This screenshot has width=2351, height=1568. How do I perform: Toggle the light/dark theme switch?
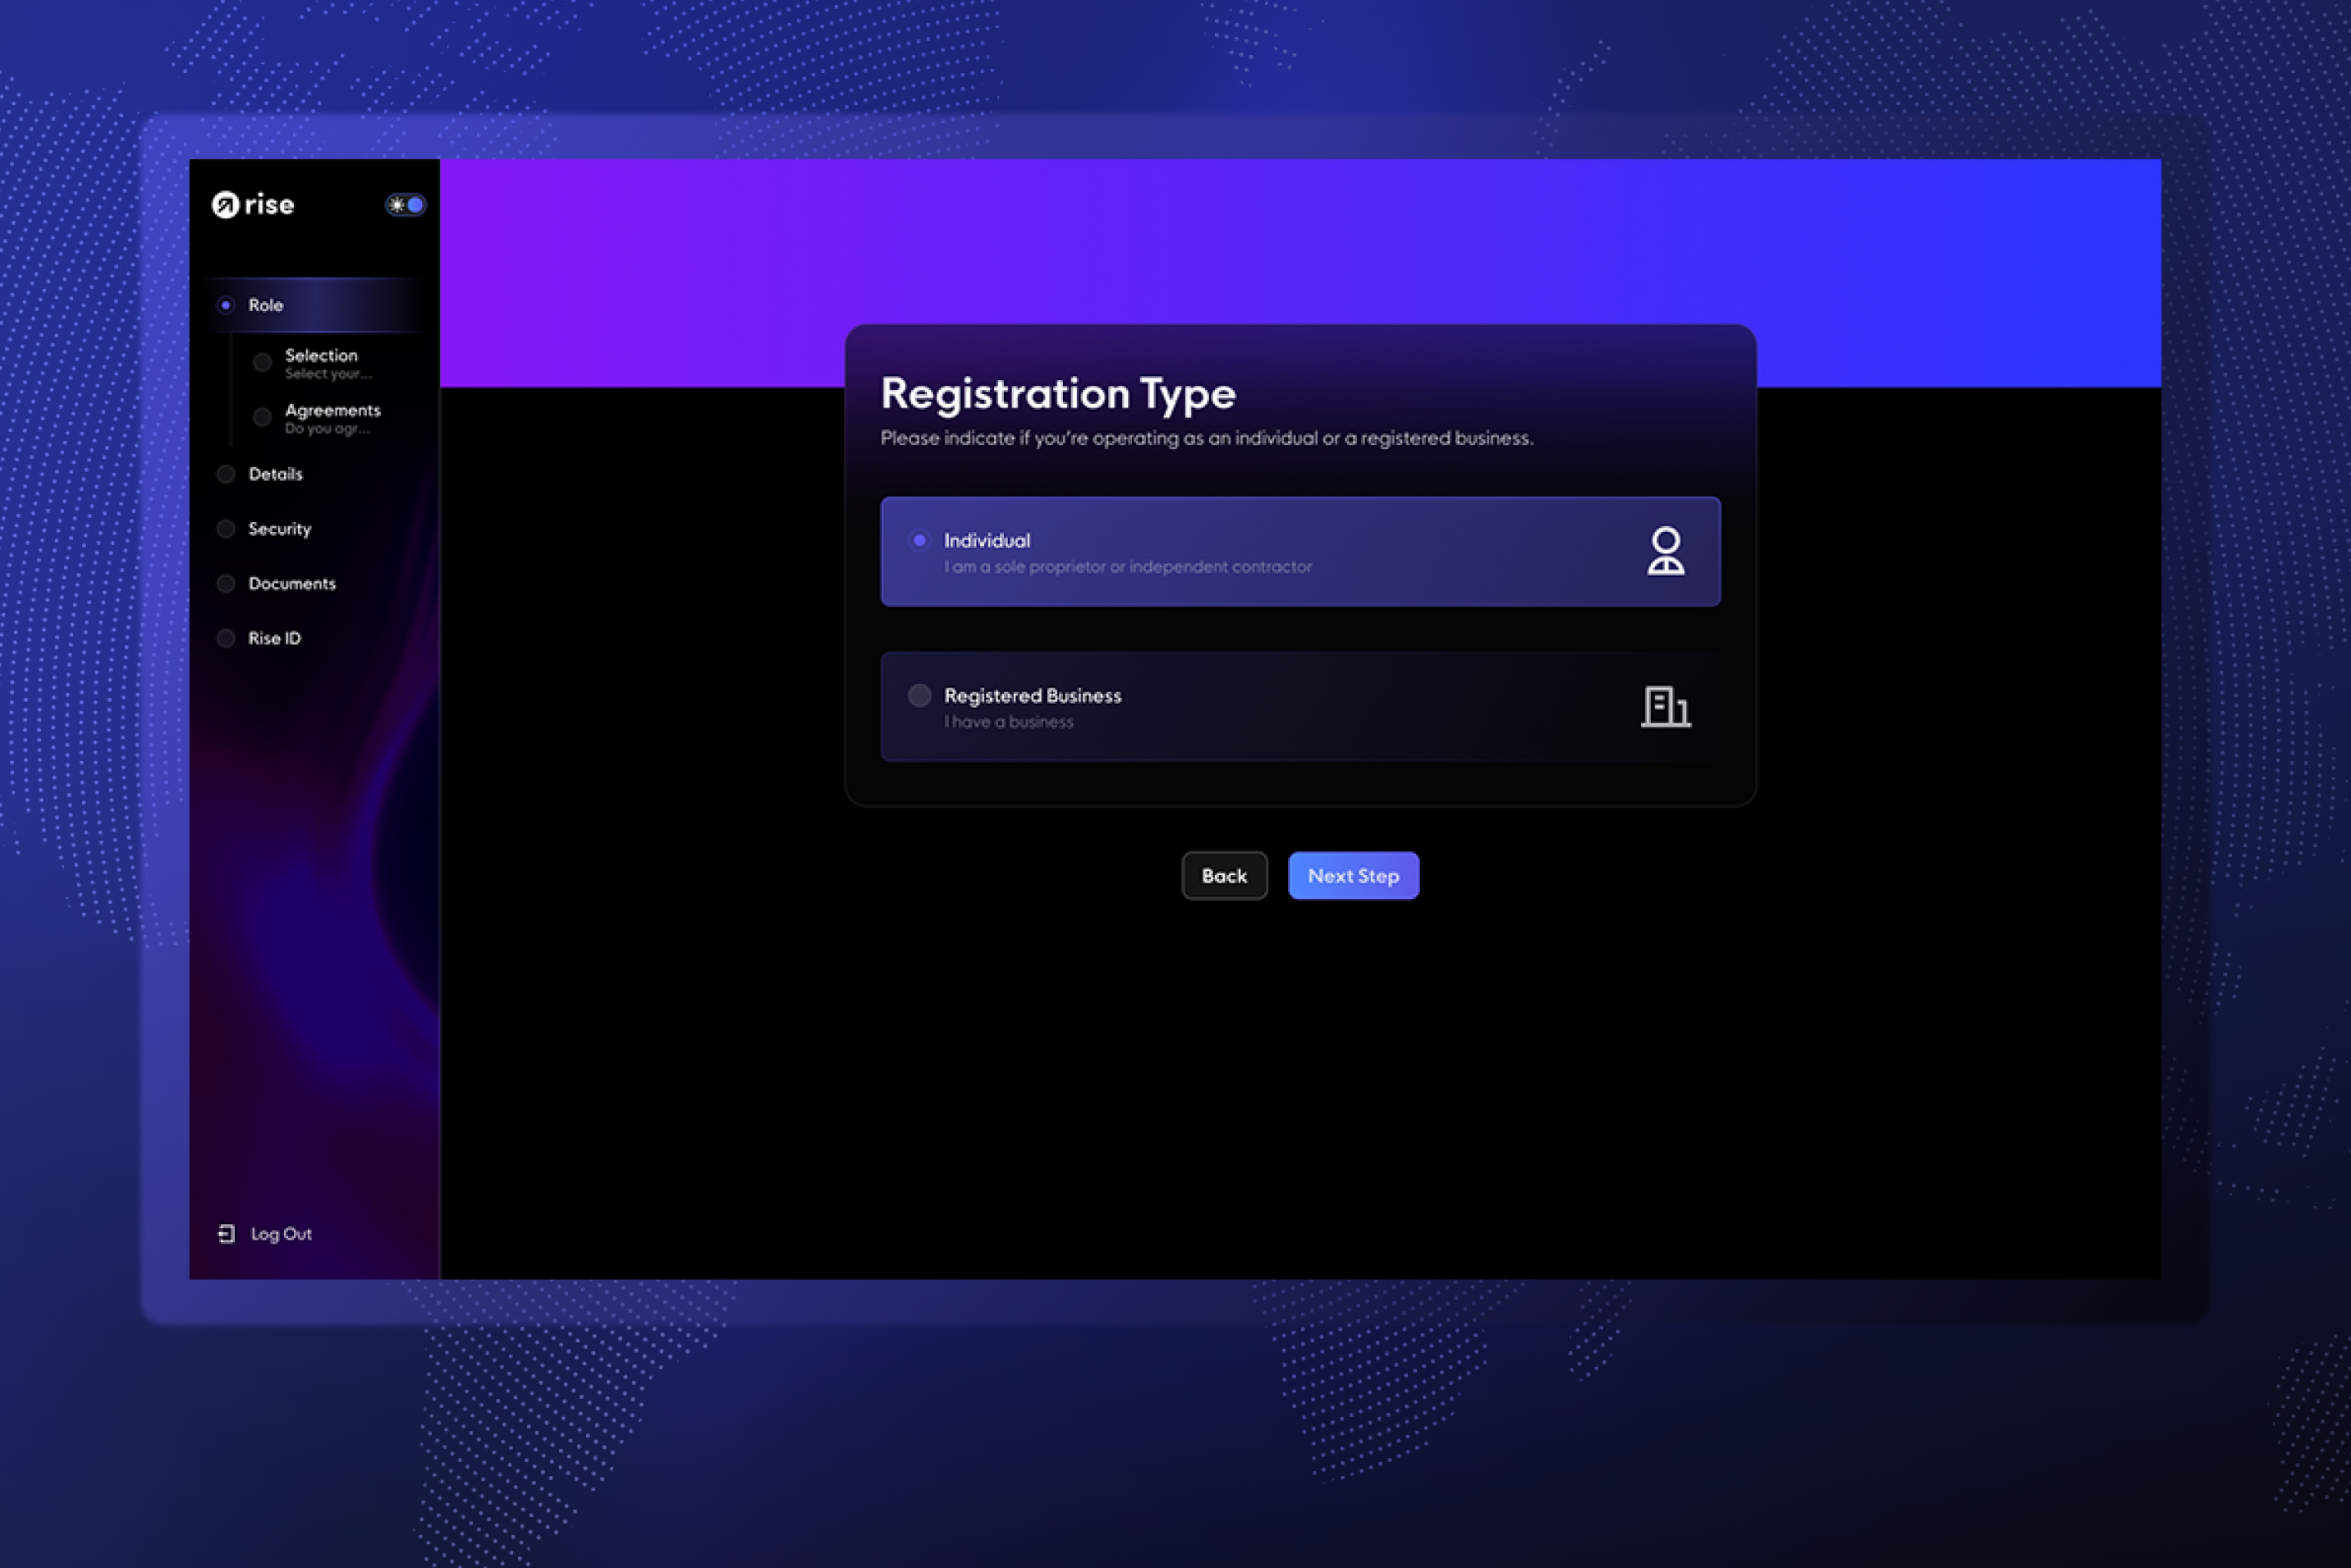406,205
